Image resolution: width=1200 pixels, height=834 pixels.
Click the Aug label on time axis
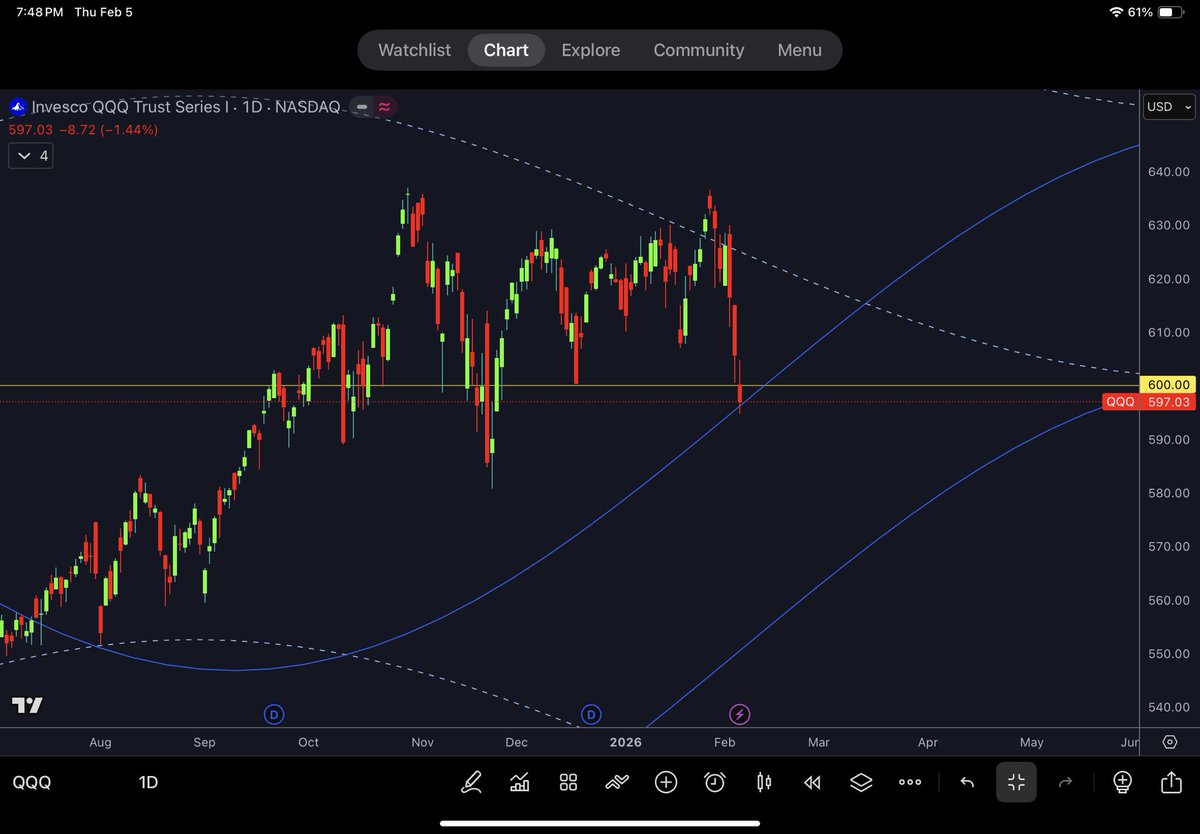[x=100, y=742]
